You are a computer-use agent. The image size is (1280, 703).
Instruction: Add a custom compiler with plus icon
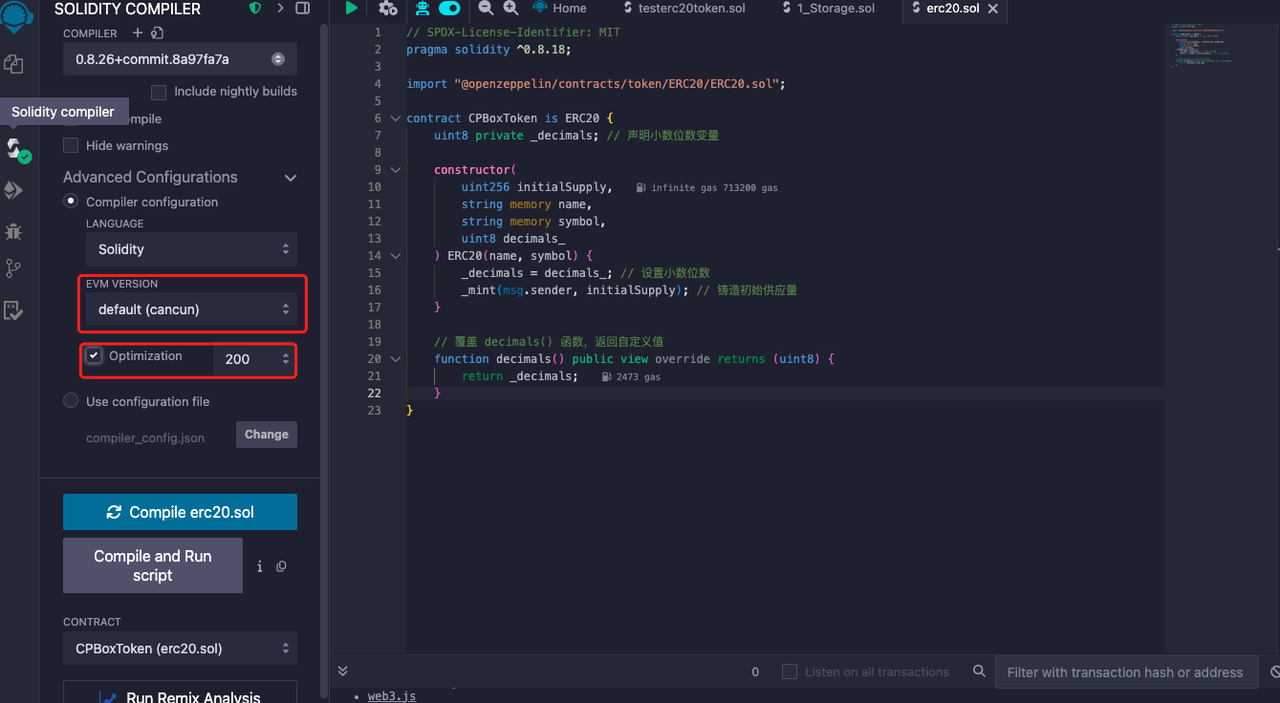click(x=138, y=33)
